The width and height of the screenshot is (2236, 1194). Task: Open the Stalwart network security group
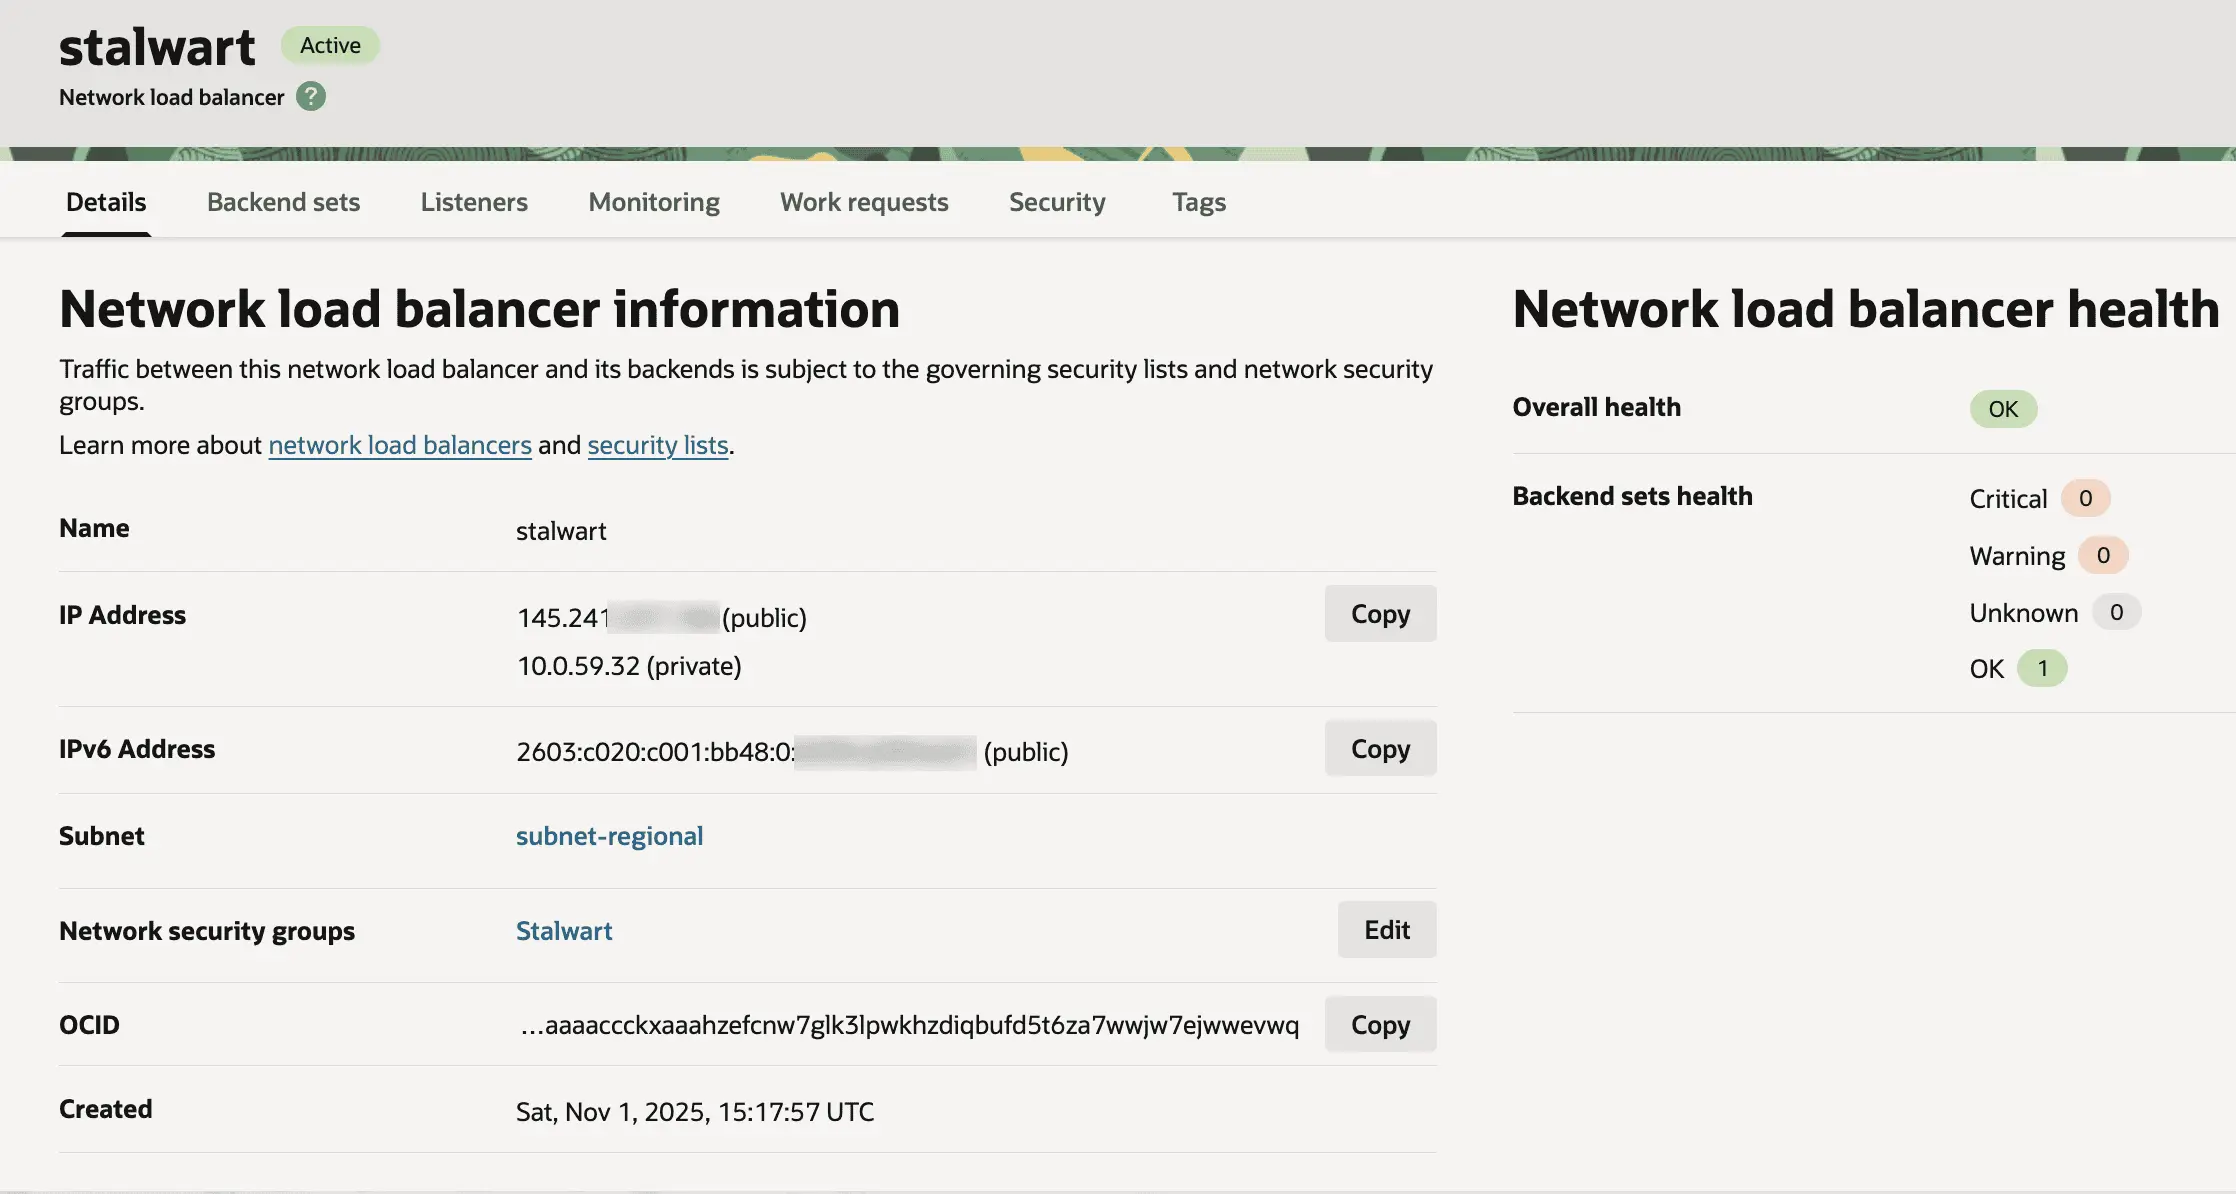[564, 930]
